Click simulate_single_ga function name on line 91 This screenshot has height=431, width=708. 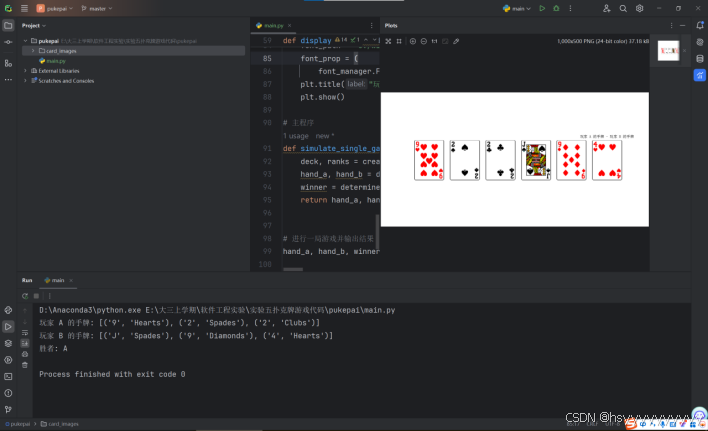(340, 148)
